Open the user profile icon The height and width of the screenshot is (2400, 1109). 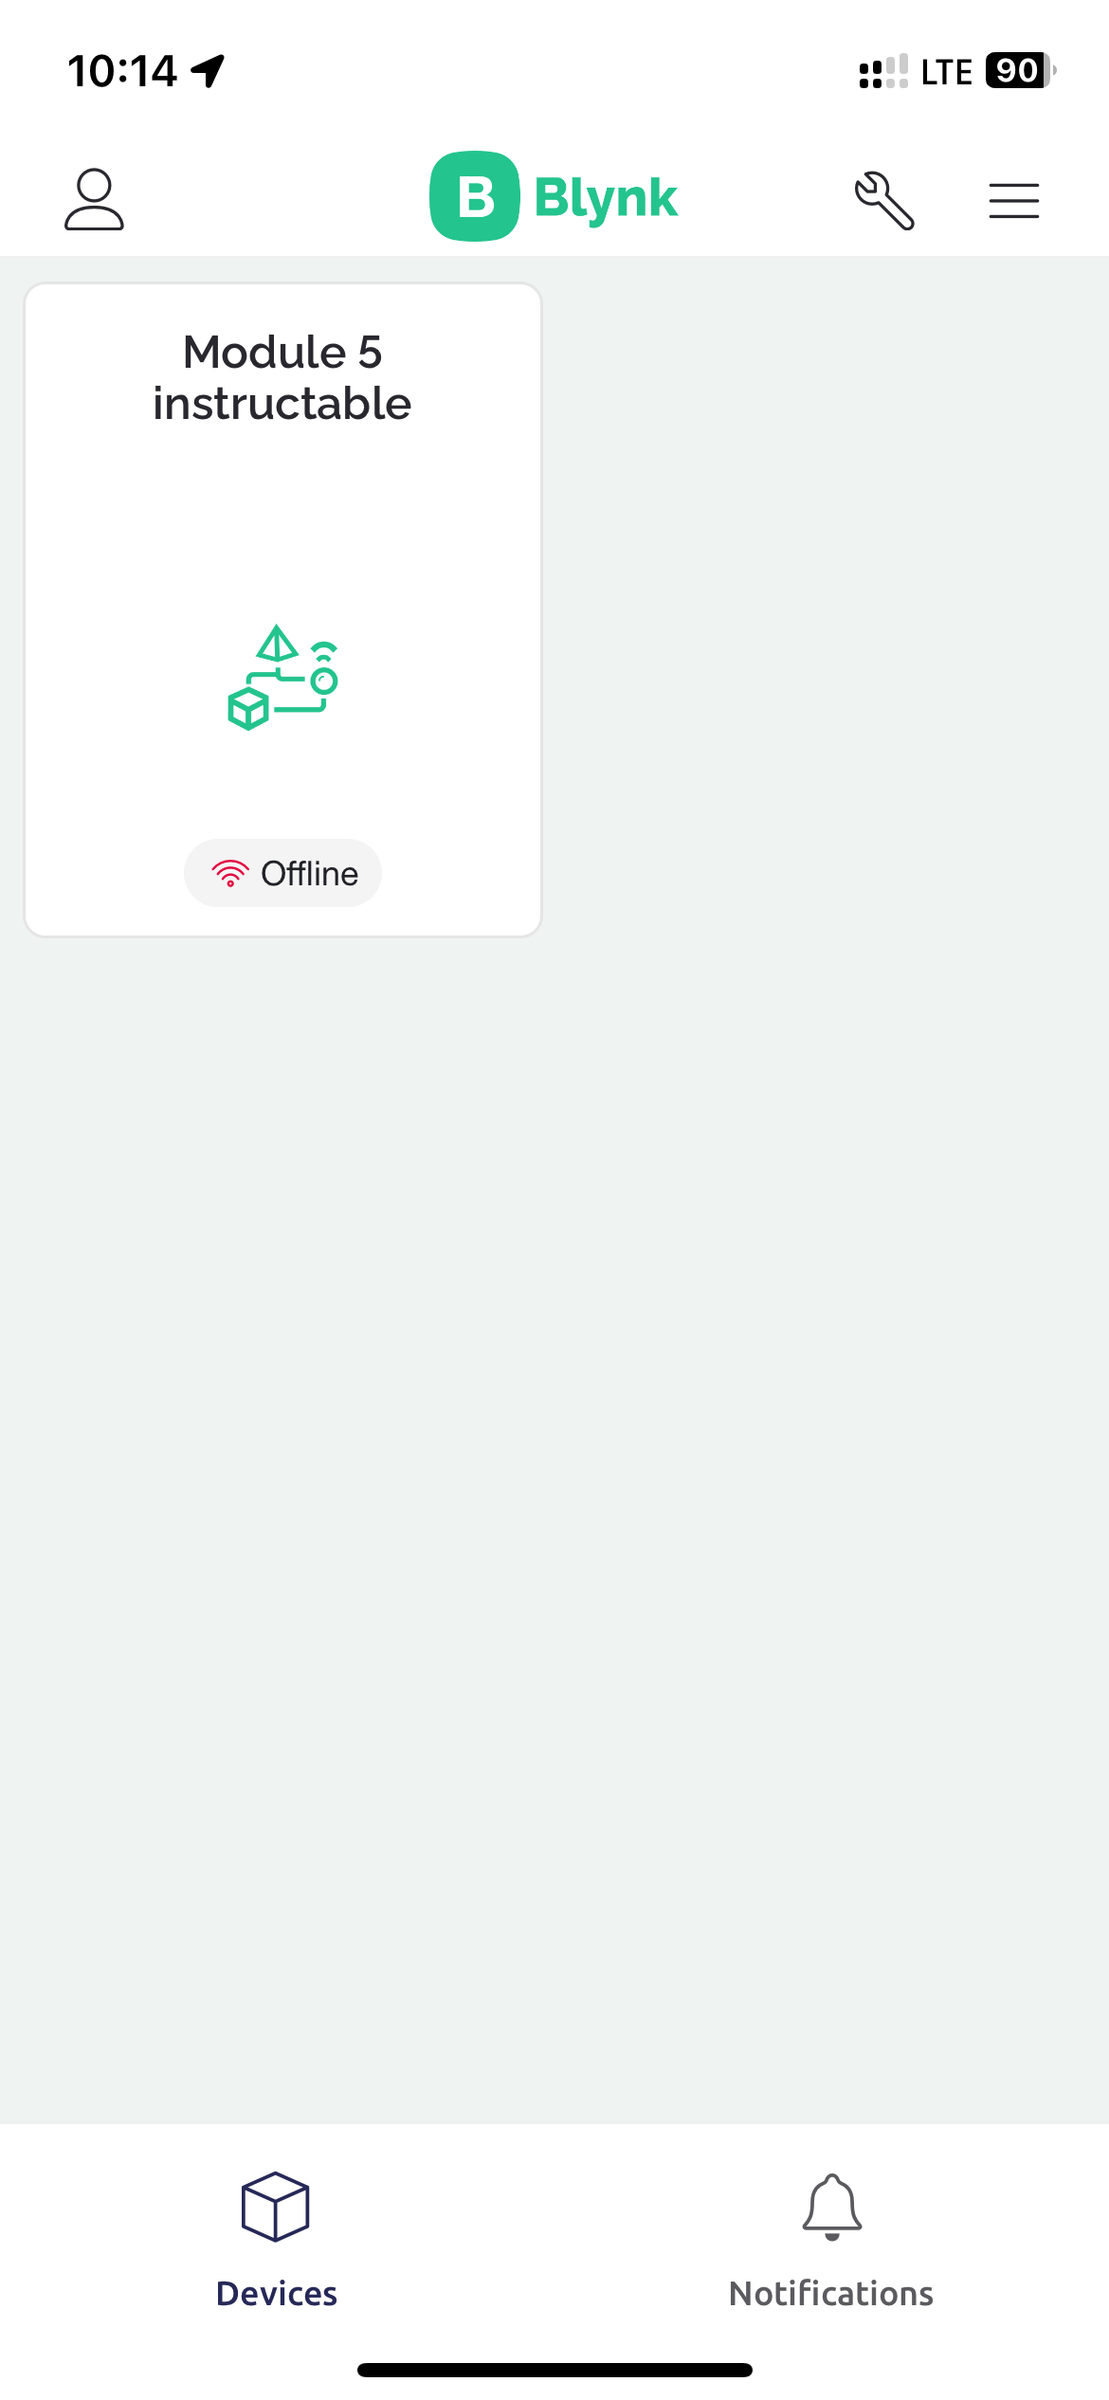tap(94, 199)
